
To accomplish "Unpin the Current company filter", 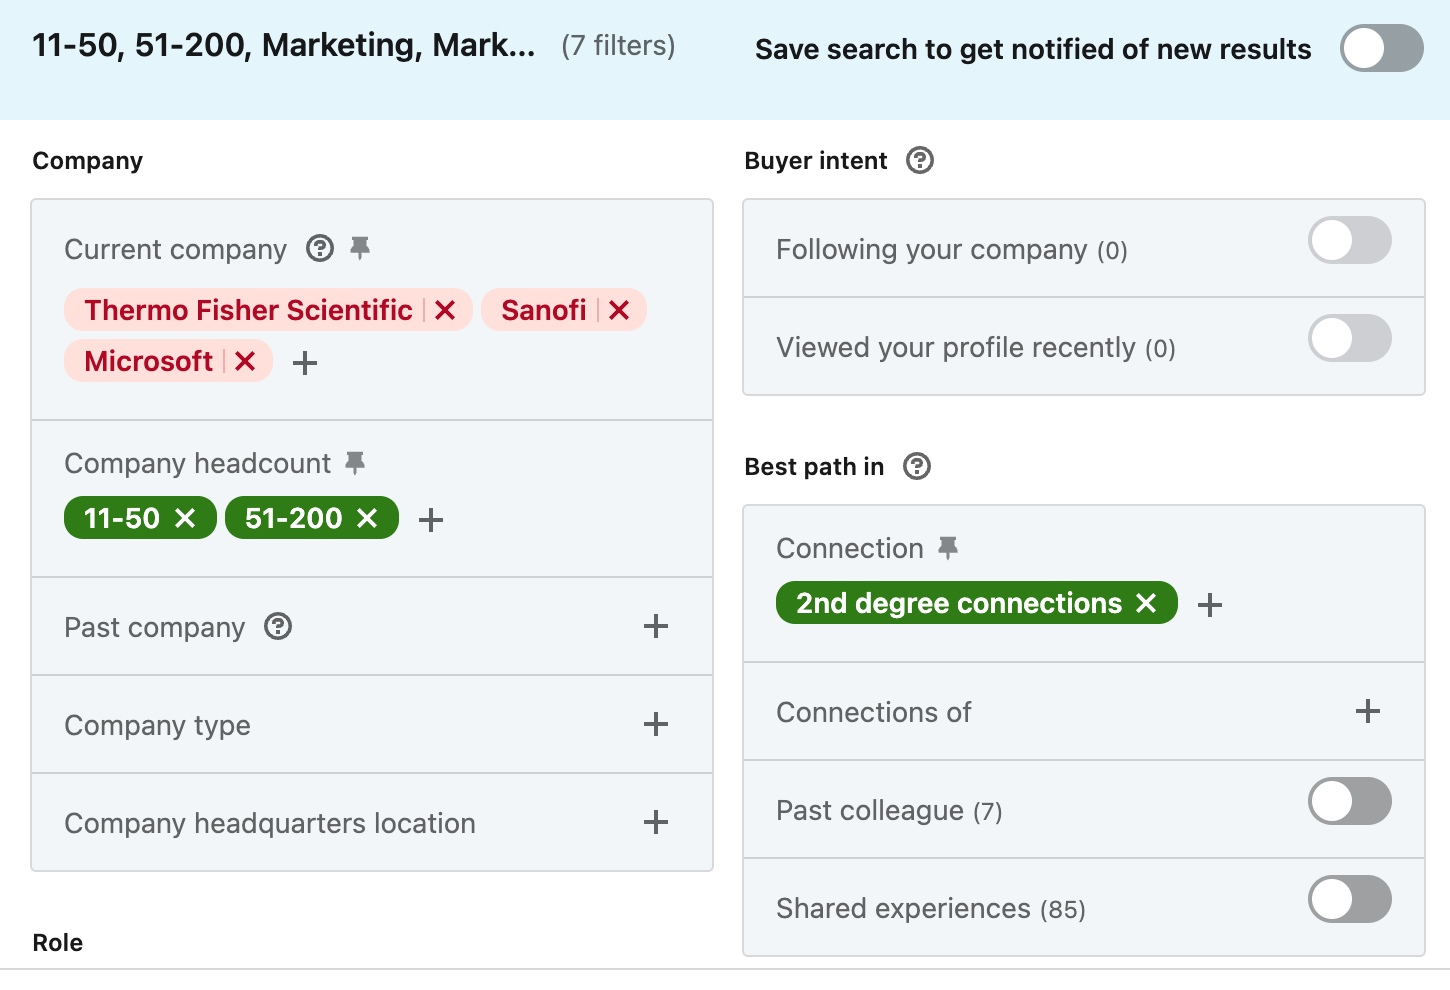I will point(360,248).
